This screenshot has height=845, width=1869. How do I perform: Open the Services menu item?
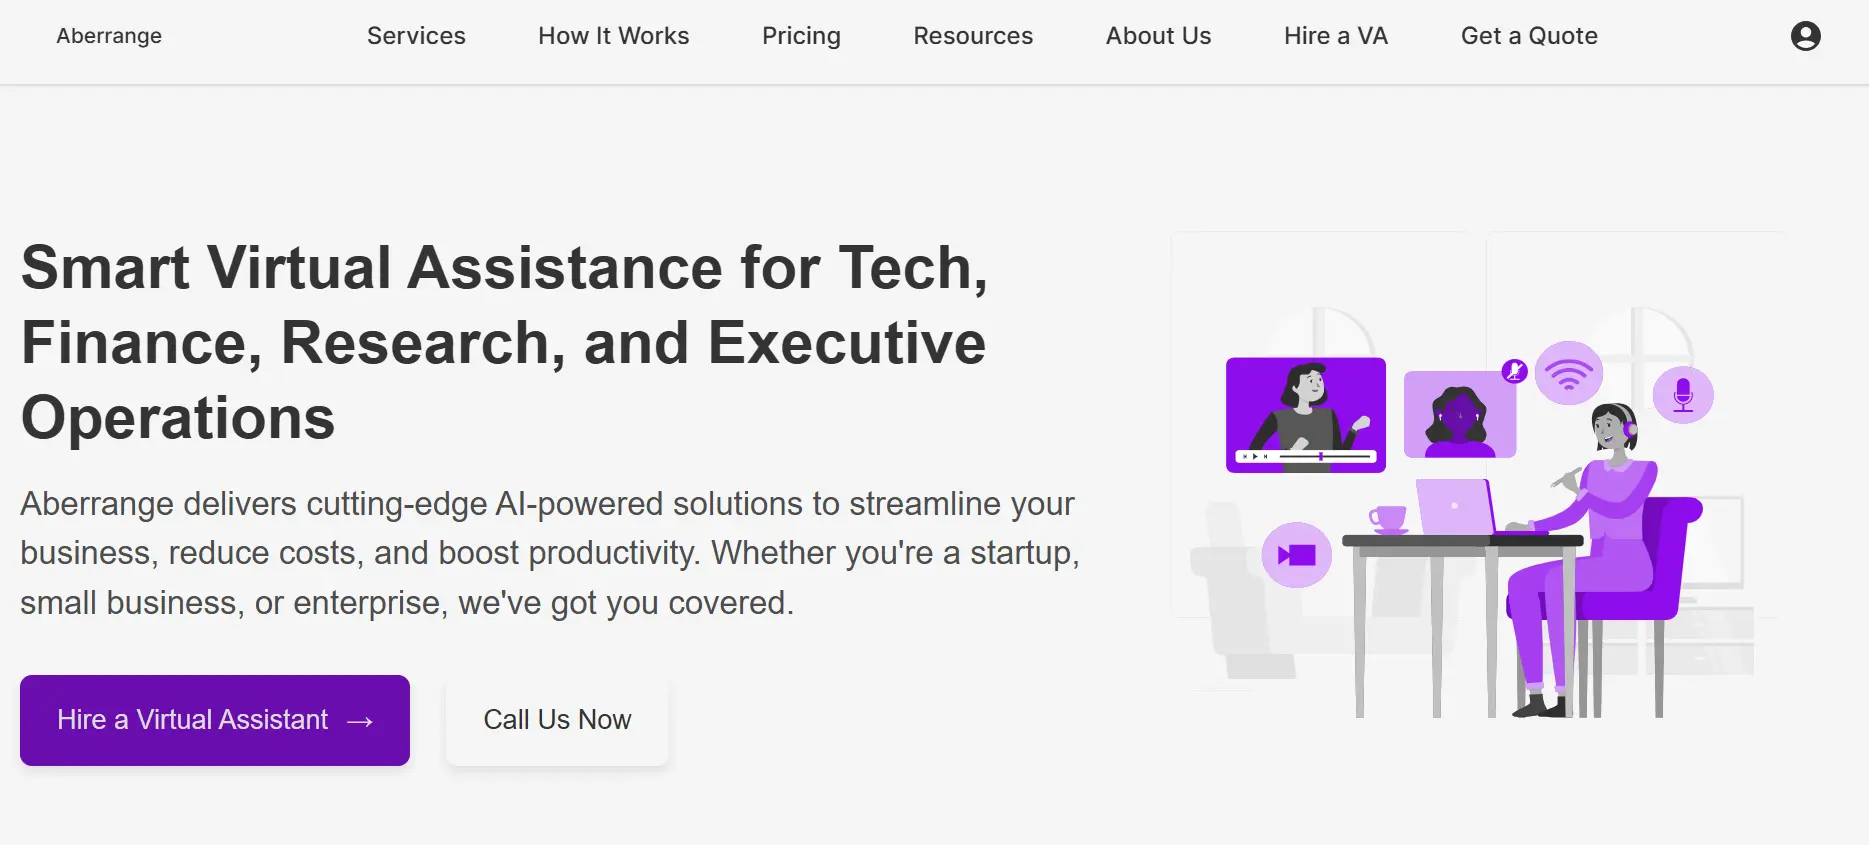416,36
